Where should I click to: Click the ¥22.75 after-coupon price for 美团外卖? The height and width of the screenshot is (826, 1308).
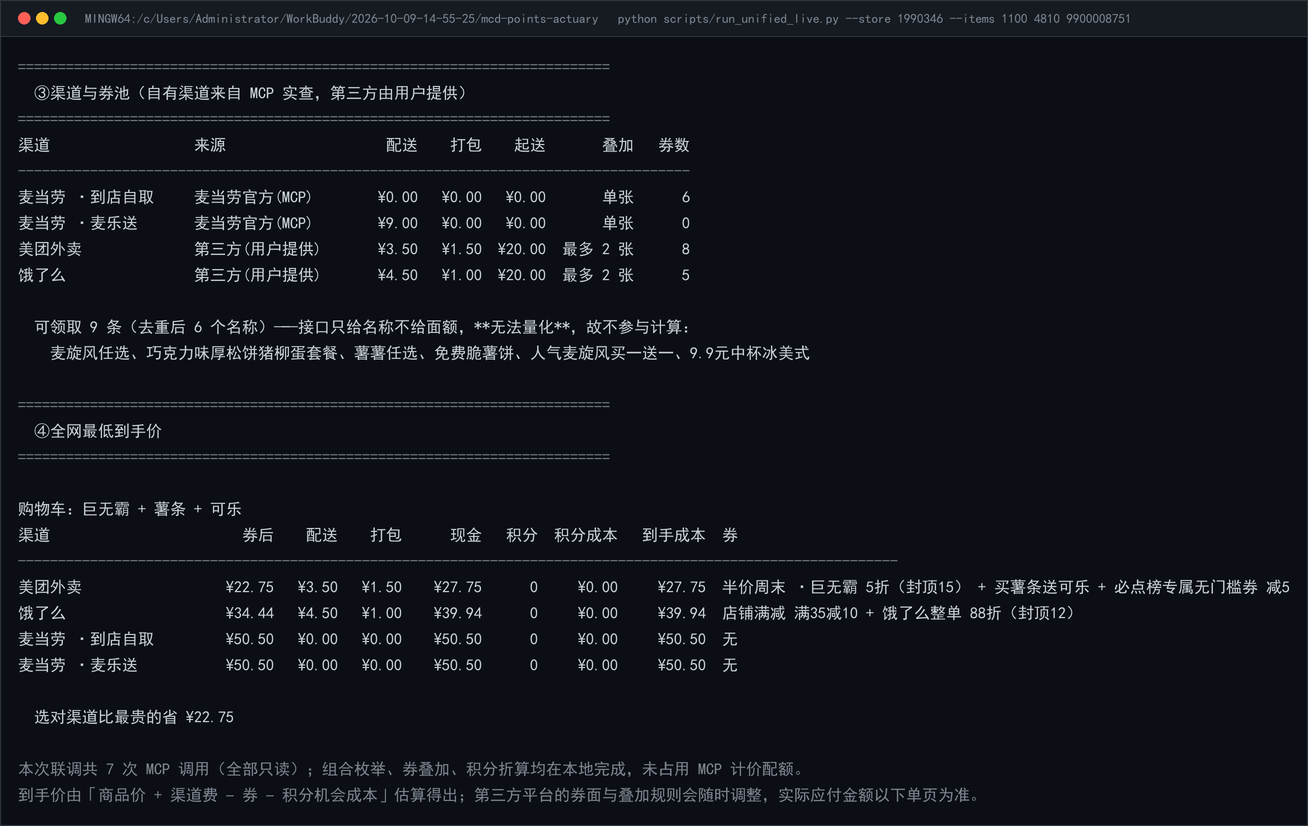tap(250, 587)
